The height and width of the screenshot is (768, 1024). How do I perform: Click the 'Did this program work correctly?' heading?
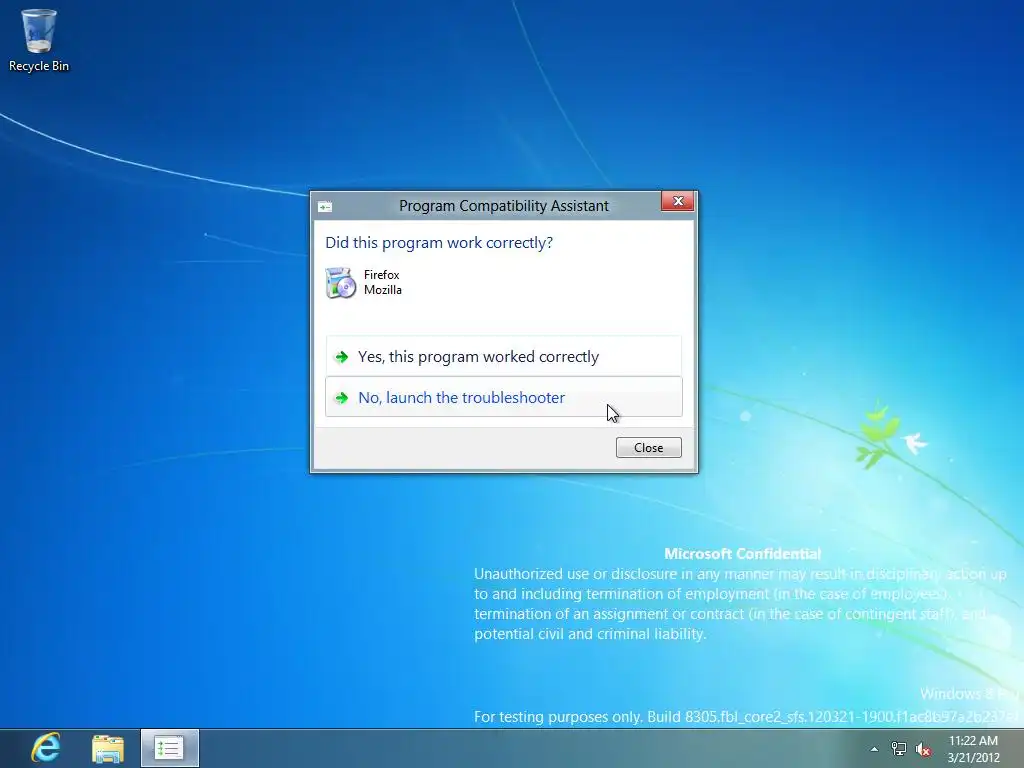point(439,243)
